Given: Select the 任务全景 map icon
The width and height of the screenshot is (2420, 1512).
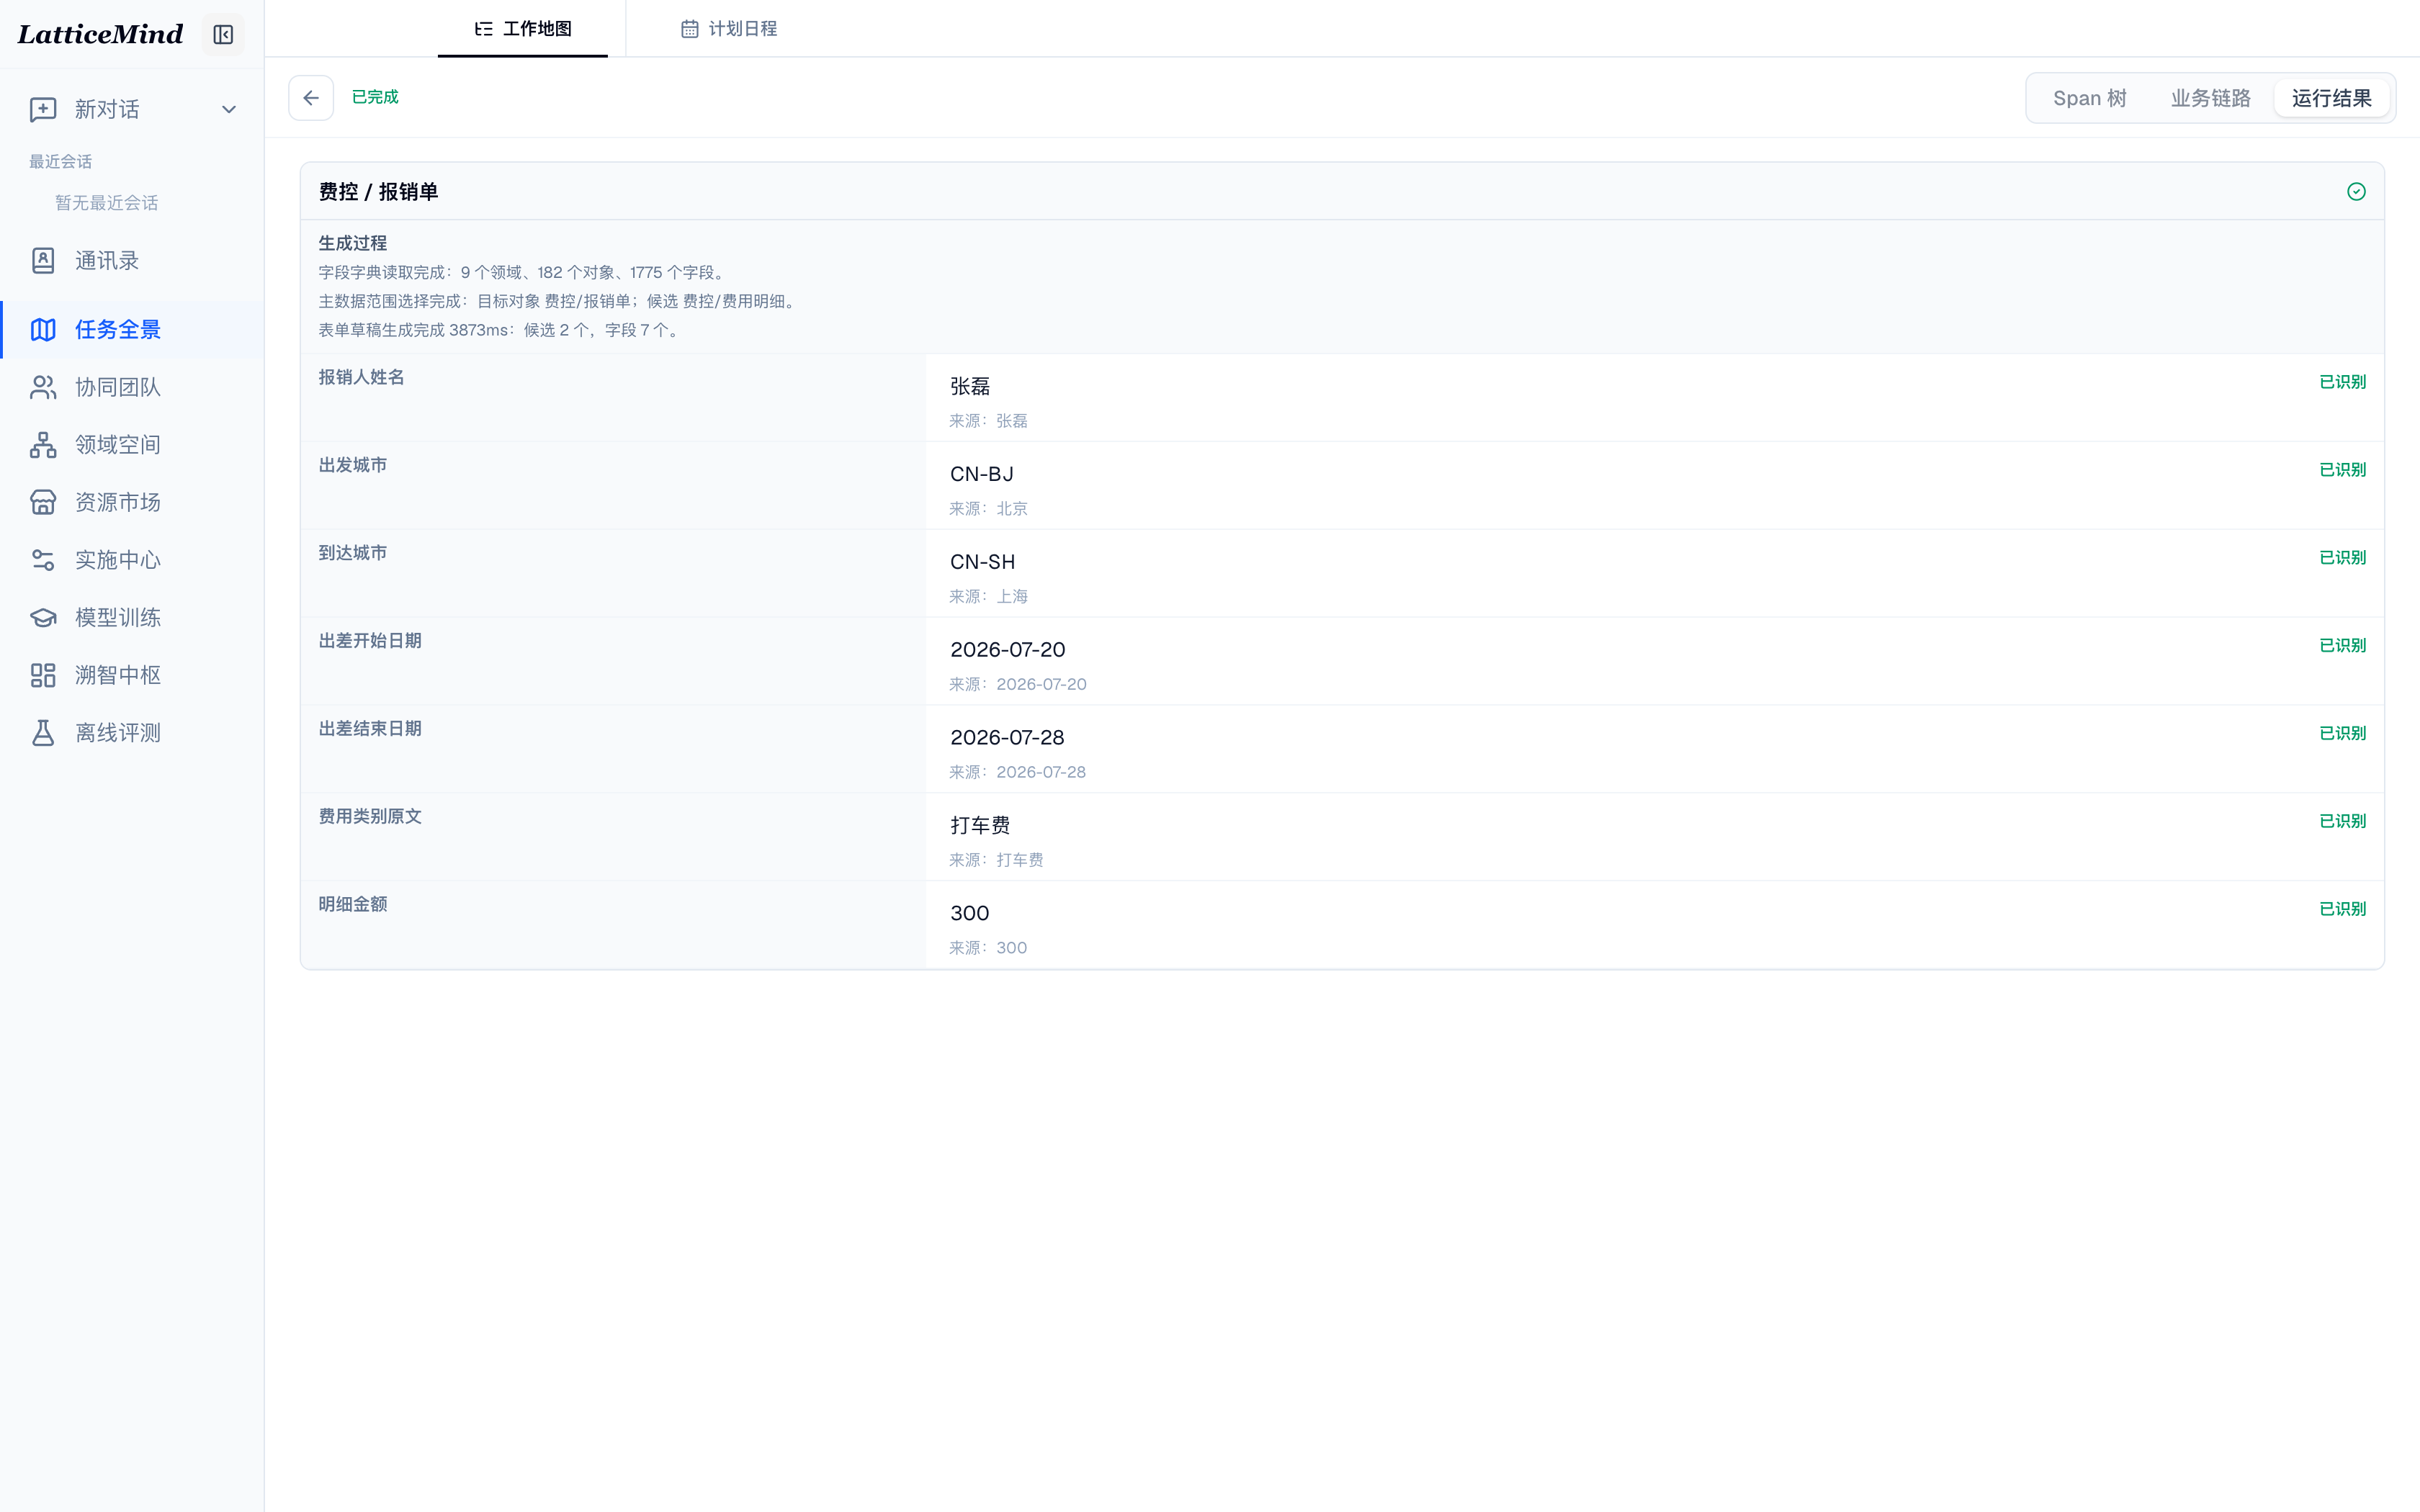Looking at the screenshot, I should point(43,329).
